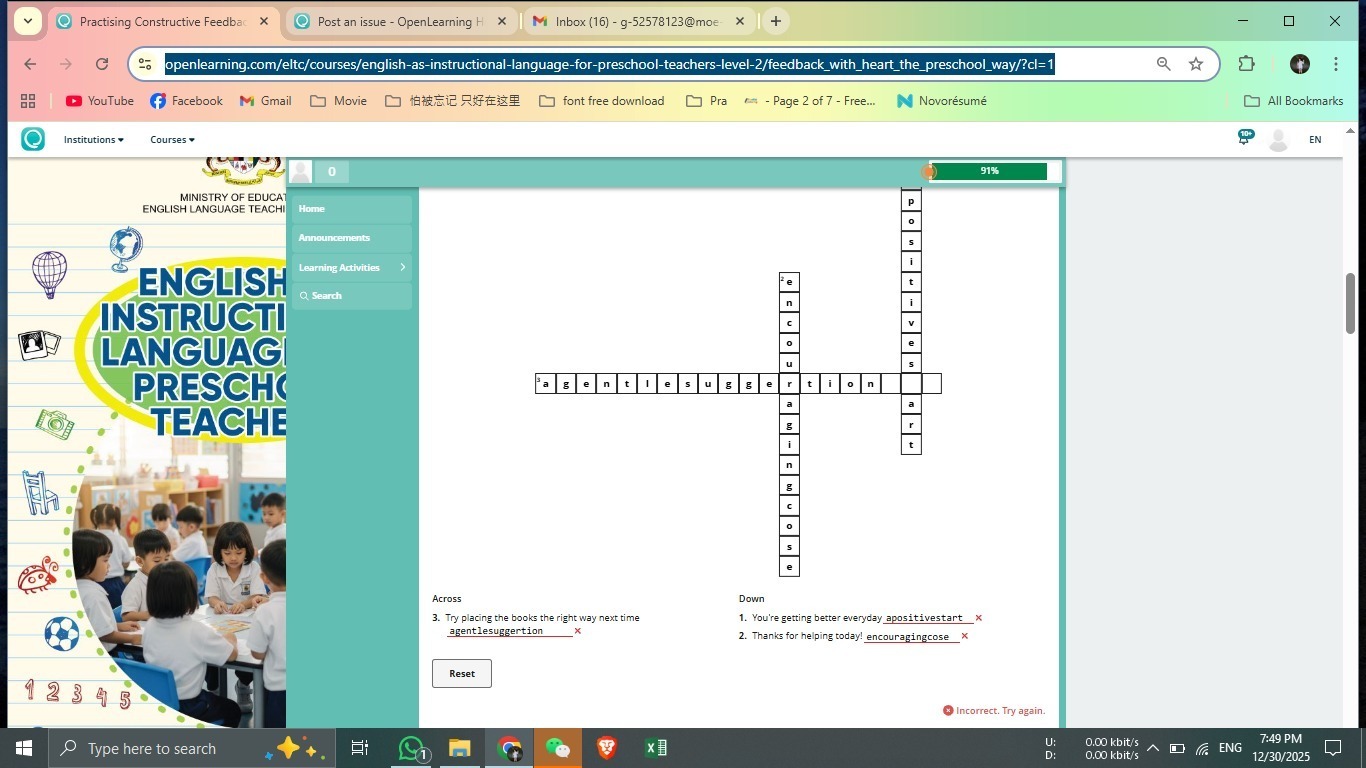
Task: Open the All Bookmarks folder
Action: click(1294, 101)
